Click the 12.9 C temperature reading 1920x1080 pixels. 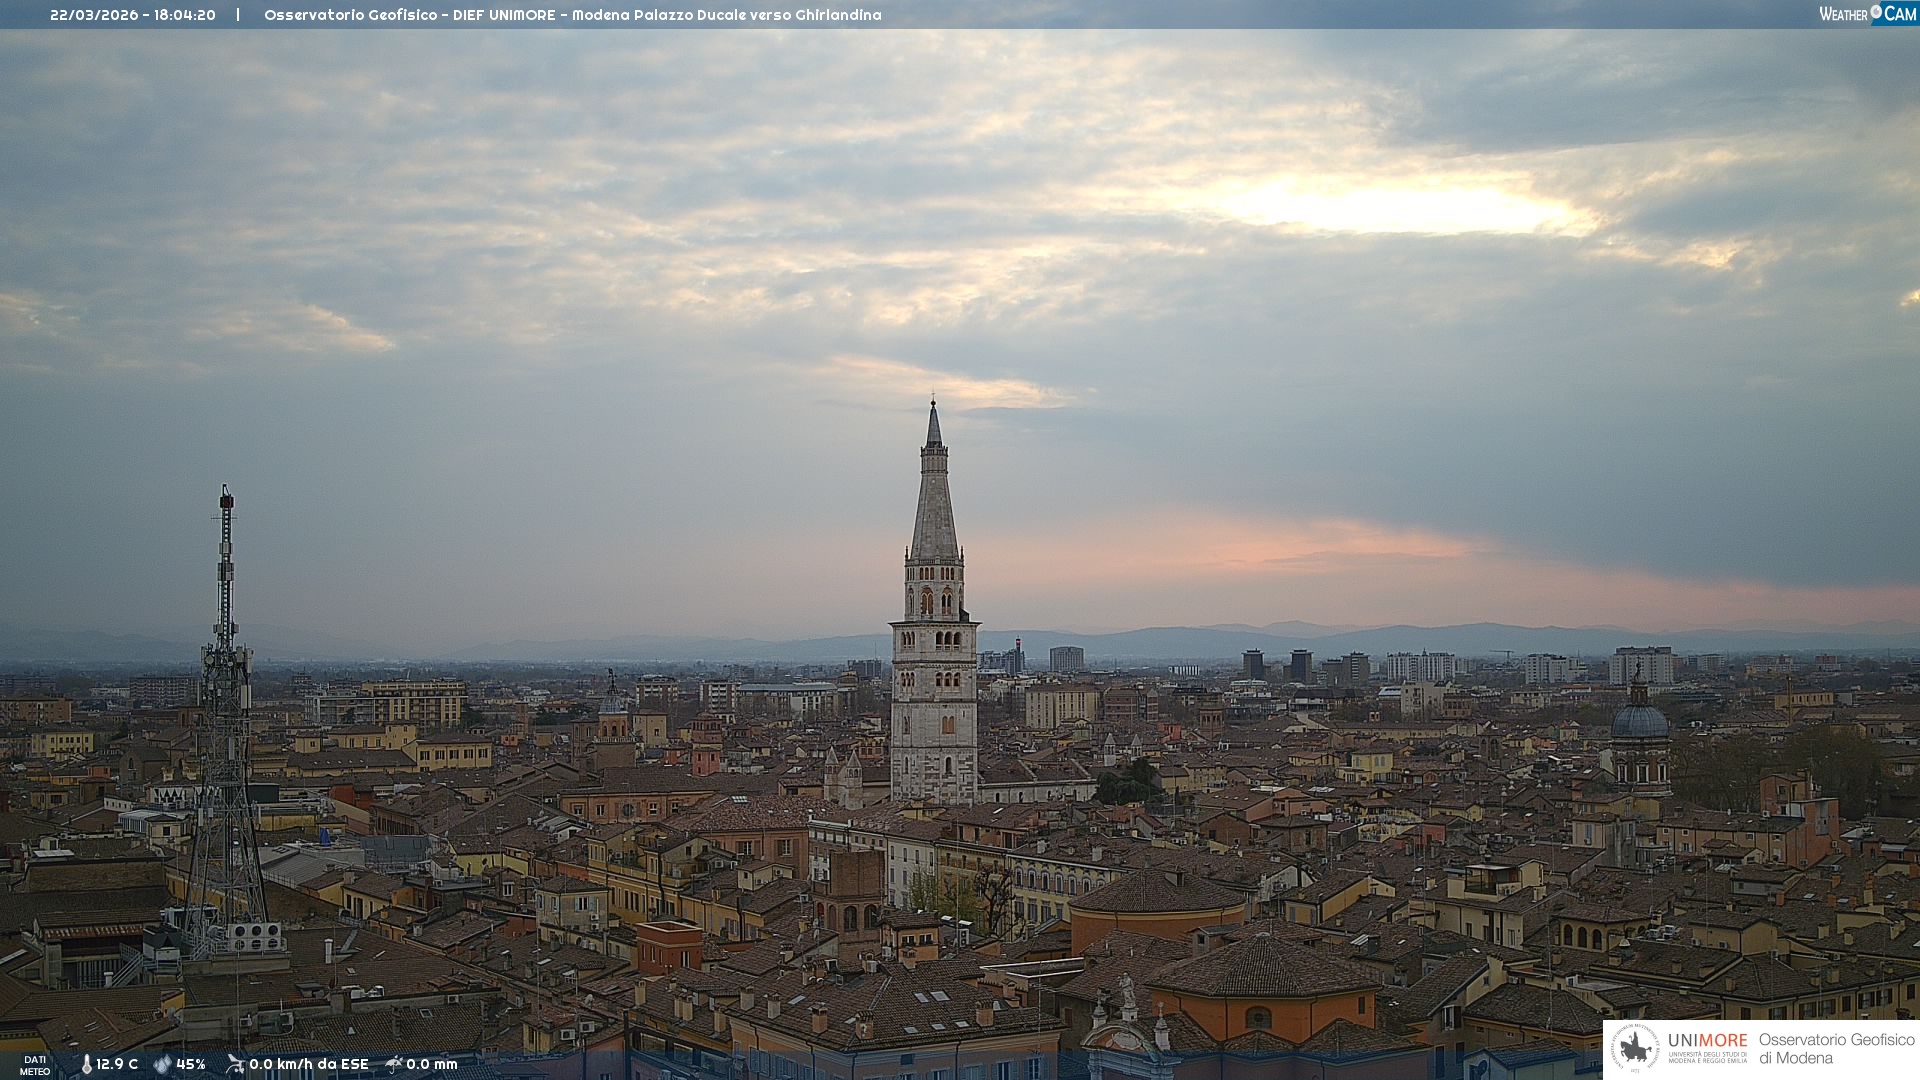pyautogui.click(x=117, y=1064)
